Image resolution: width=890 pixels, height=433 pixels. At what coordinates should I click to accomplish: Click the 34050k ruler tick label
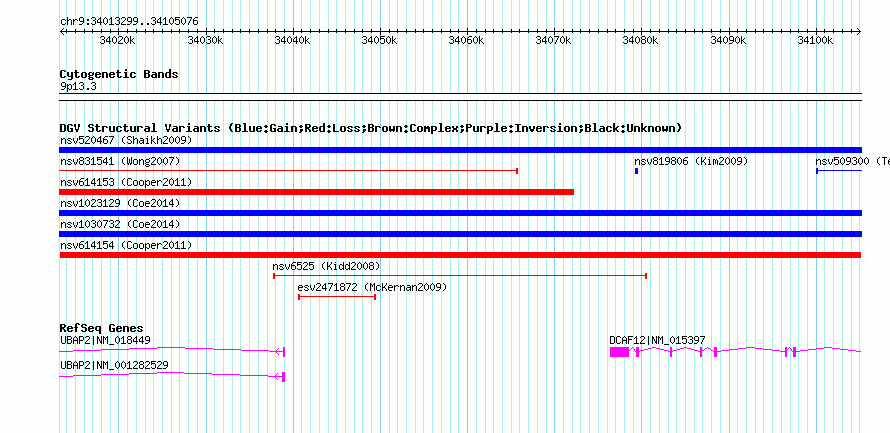pos(379,40)
